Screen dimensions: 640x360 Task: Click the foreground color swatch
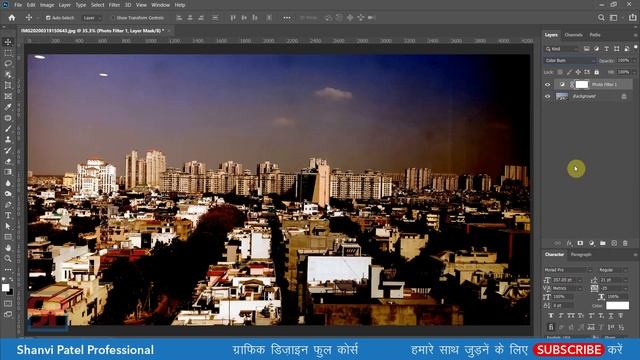click(x=5, y=288)
